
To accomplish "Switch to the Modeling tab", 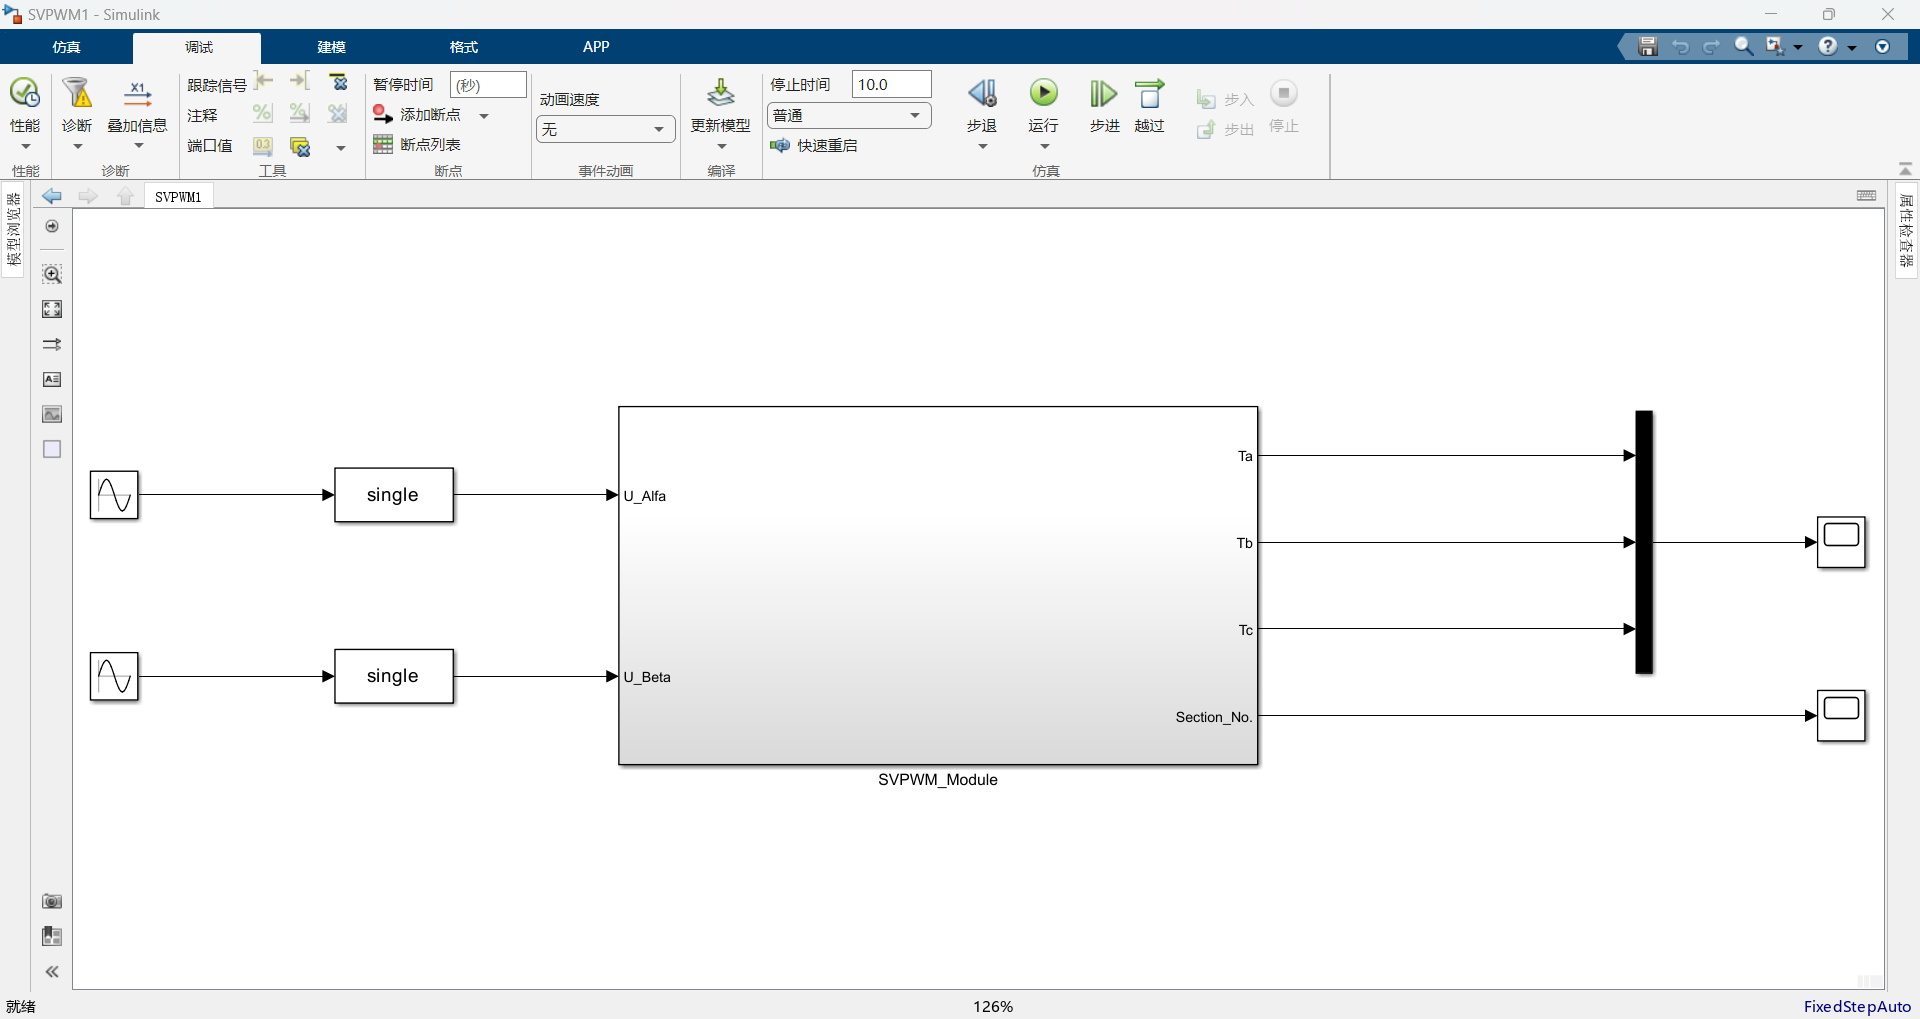I will (x=331, y=47).
